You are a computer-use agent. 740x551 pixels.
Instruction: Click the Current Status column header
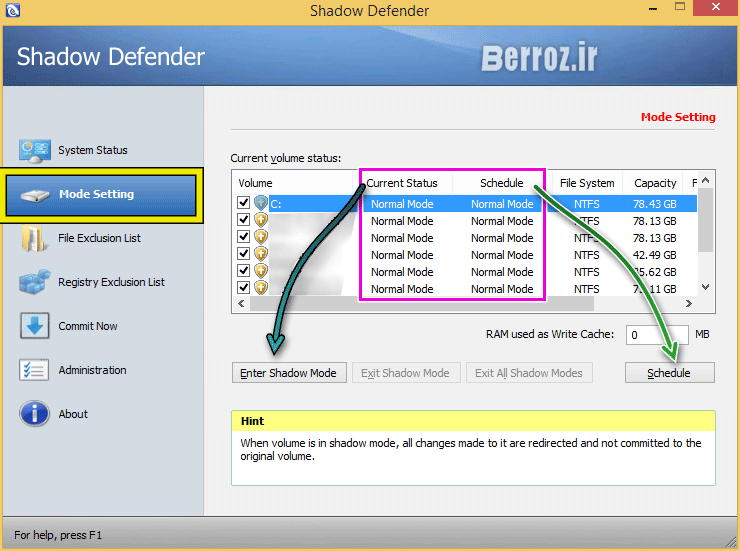(x=402, y=183)
